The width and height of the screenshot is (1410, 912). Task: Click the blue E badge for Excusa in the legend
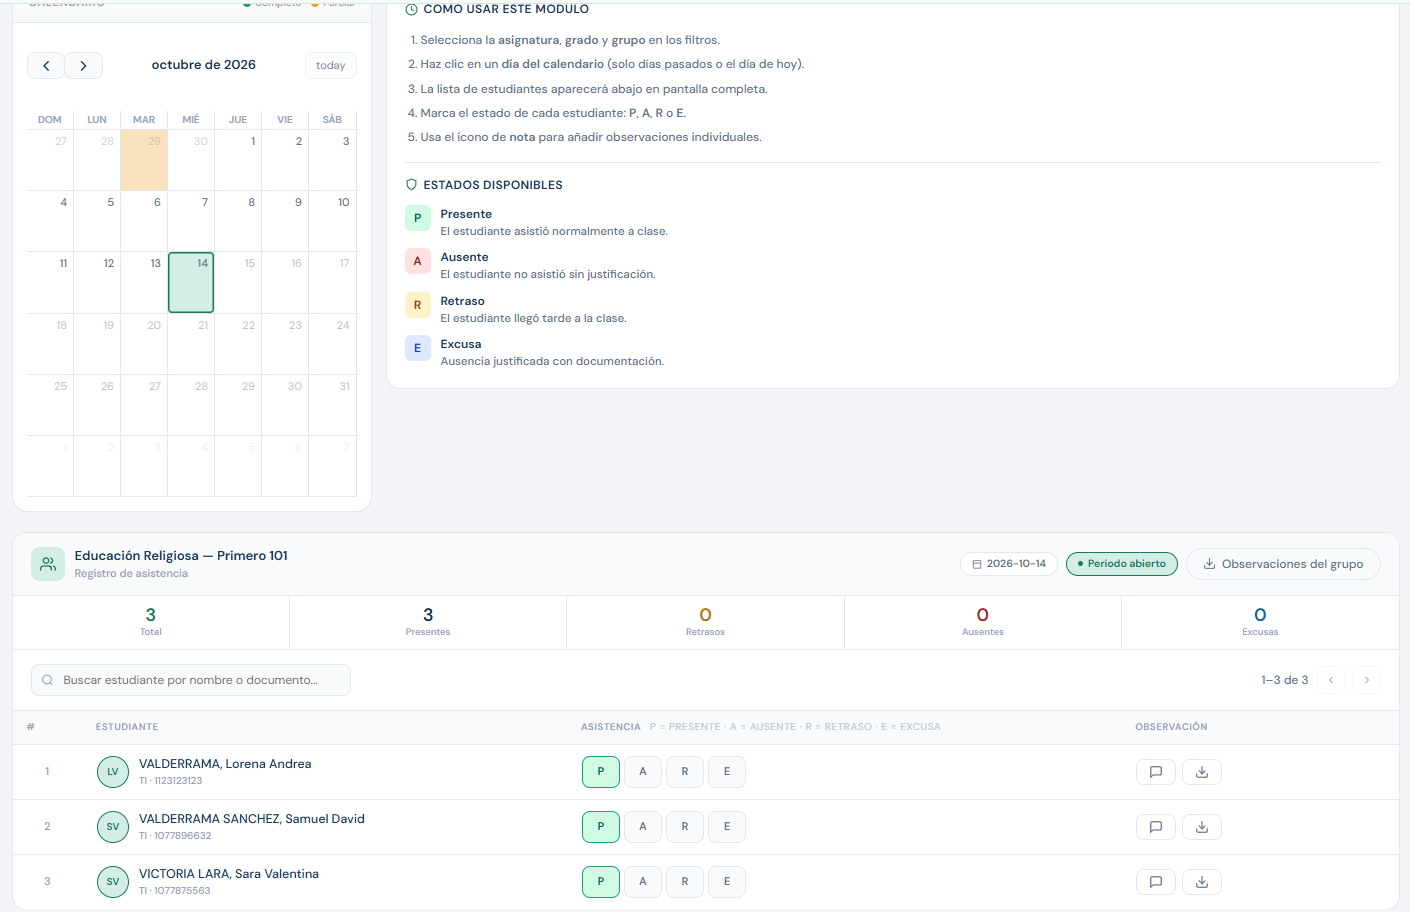click(418, 348)
